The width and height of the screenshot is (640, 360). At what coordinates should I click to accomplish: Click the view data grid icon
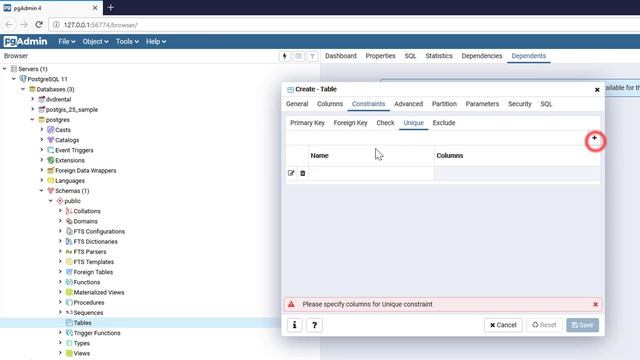pos(298,56)
